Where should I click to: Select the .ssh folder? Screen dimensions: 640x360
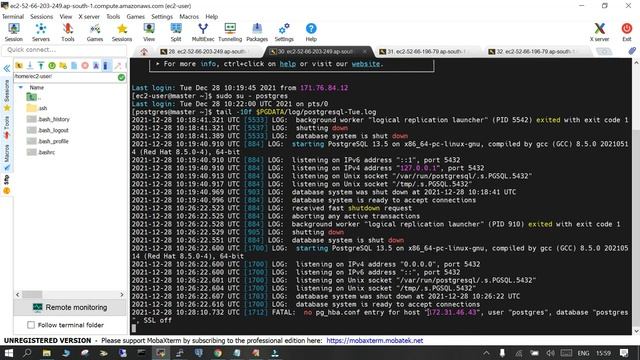37,108
